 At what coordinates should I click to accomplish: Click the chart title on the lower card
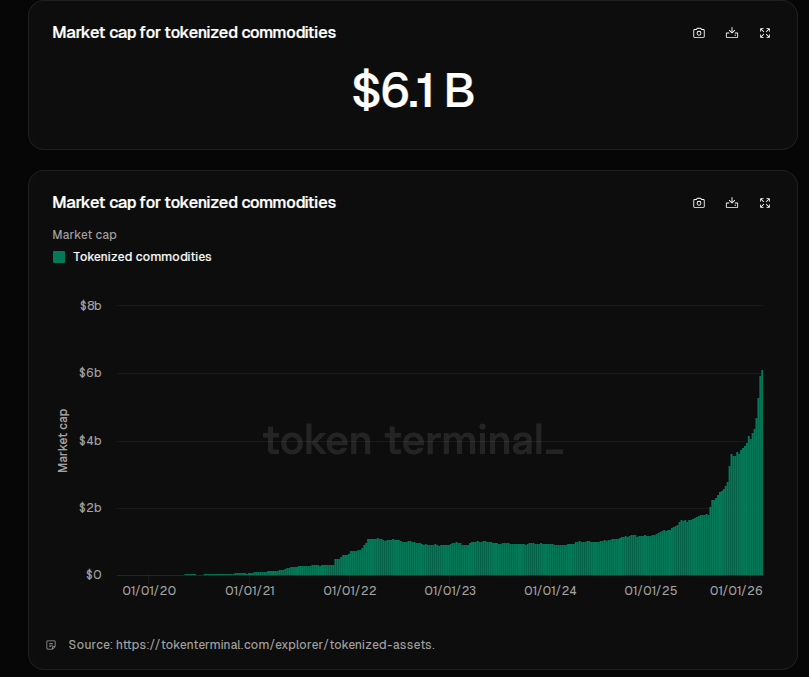coord(194,202)
